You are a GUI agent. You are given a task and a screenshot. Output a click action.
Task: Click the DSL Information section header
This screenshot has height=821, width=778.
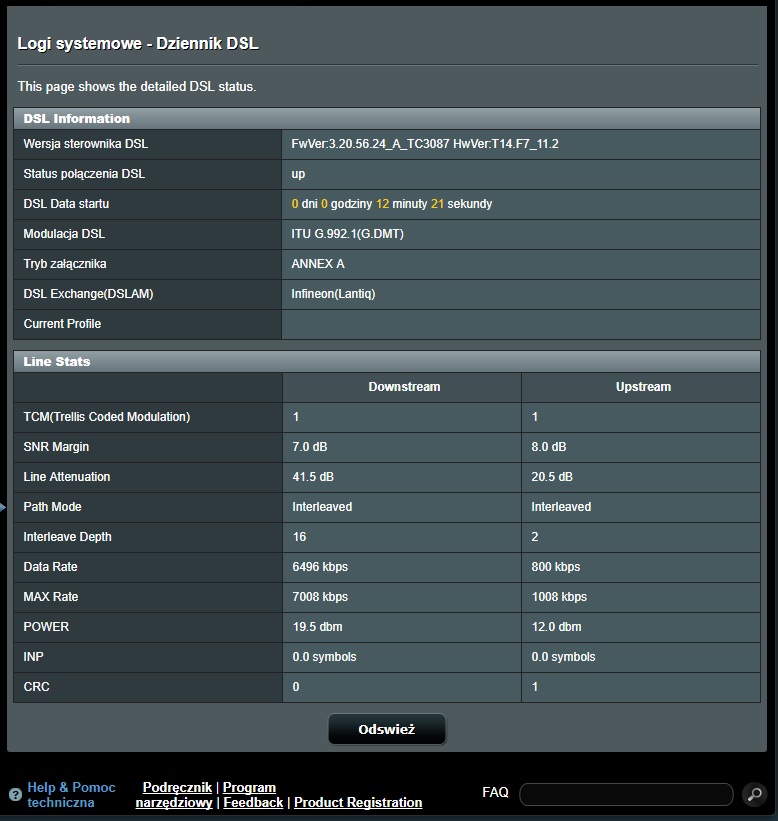77,119
